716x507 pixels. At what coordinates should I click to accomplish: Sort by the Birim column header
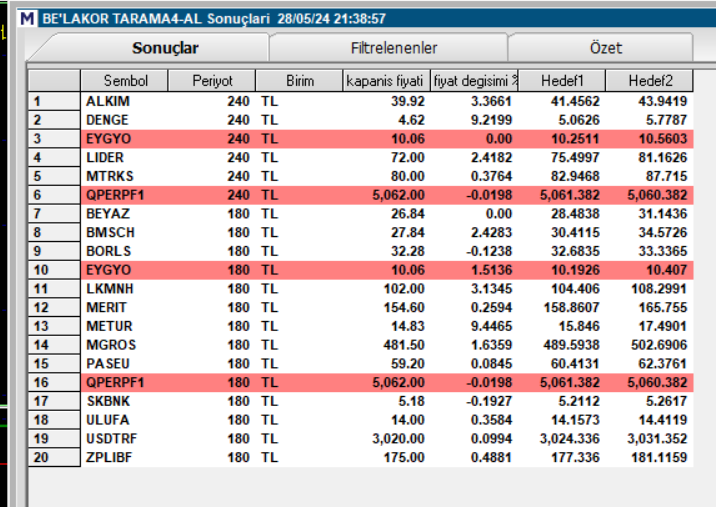(300, 81)
